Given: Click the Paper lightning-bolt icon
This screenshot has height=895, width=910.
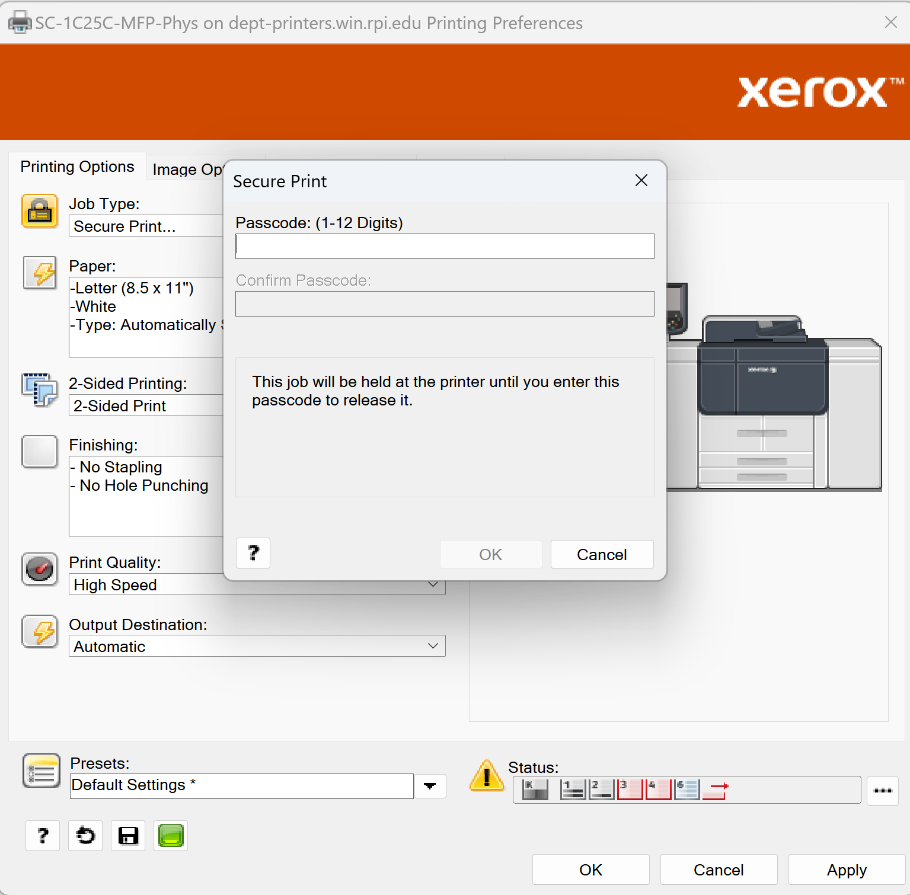Looking at the screenshot, I should click(x=39, y=272).
